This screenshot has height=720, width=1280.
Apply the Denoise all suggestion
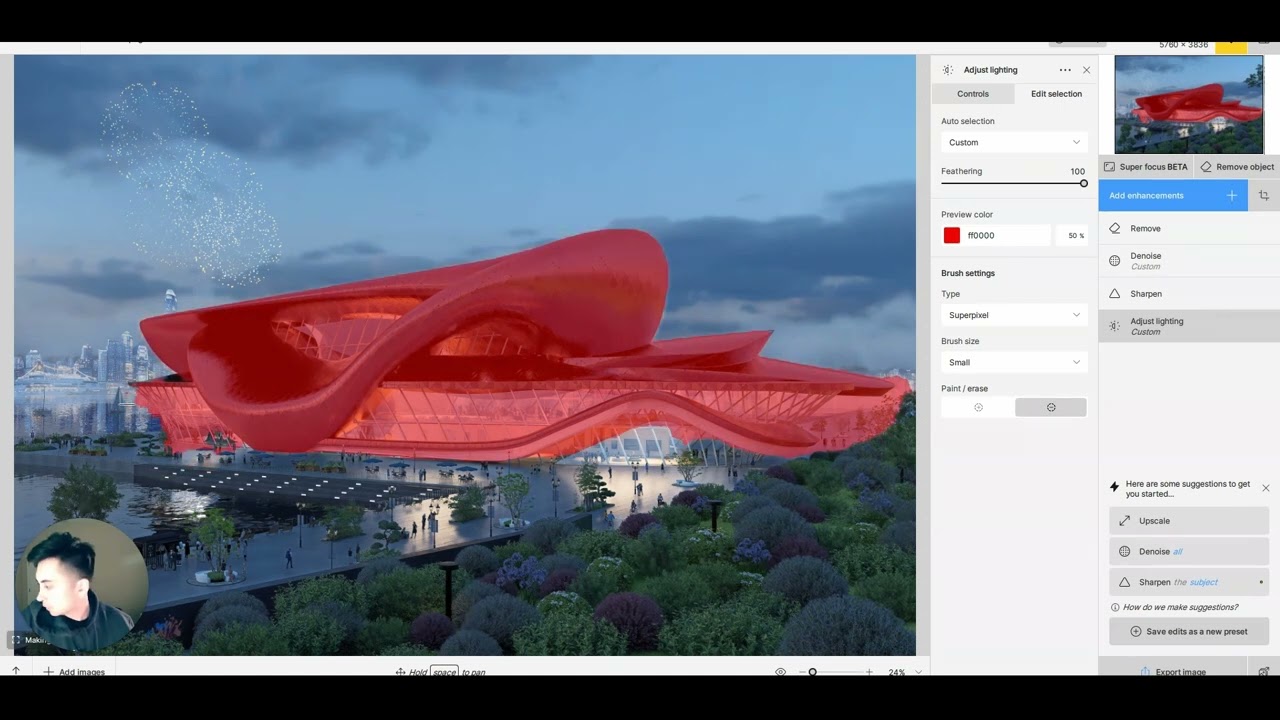click(1189, 552)
